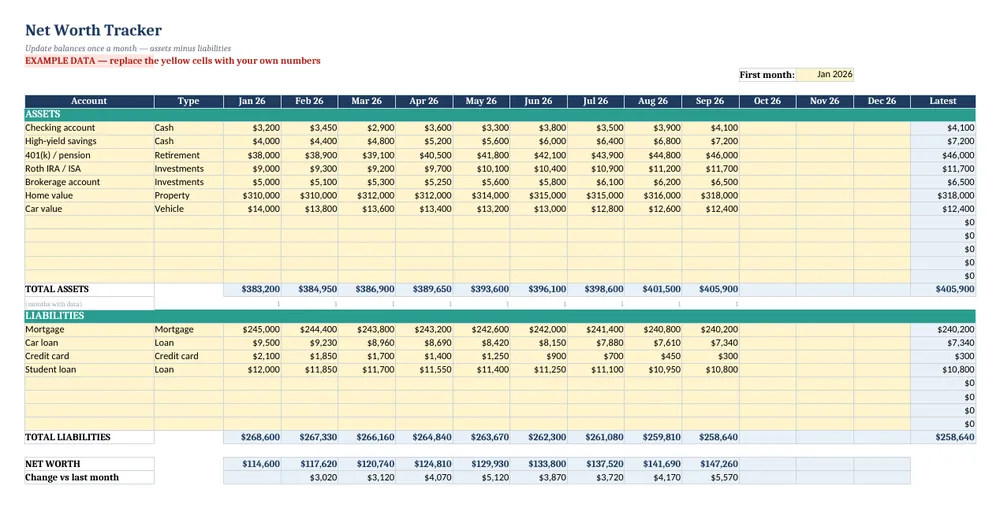Select total assets Jan 26 value $383,200
1000x508 pixels.
[253, 289]
